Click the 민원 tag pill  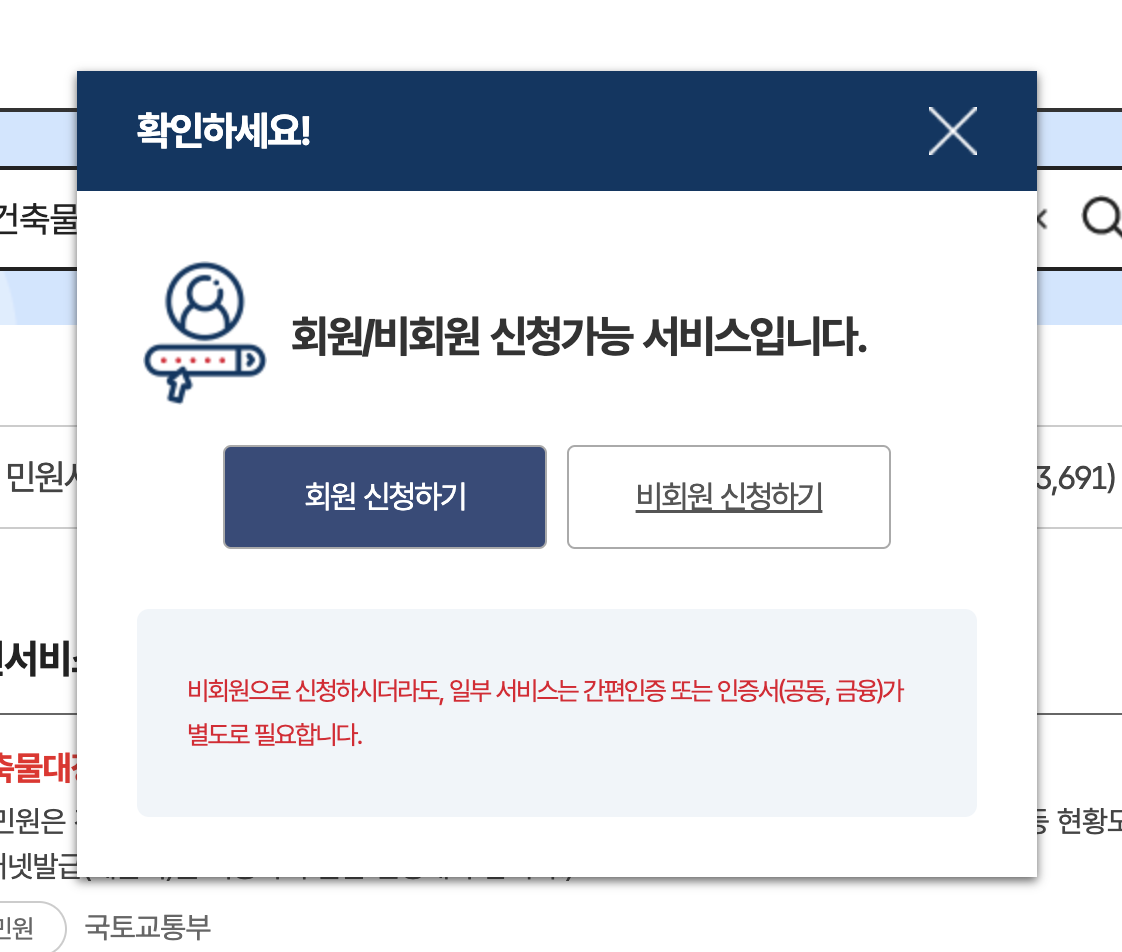click(x=29, y=928)
